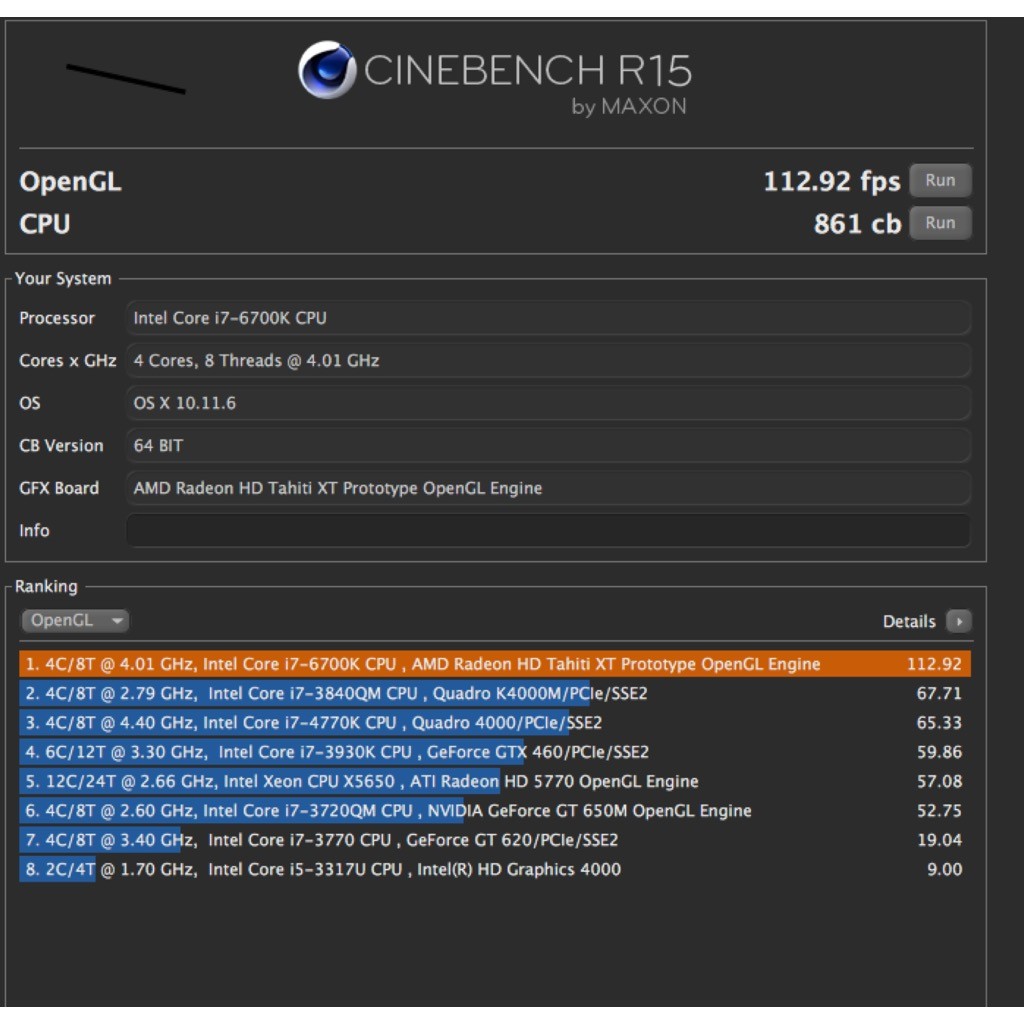
Task: Select ranking row 7 i7-3770 GT 620
Action: click(494, 840)
